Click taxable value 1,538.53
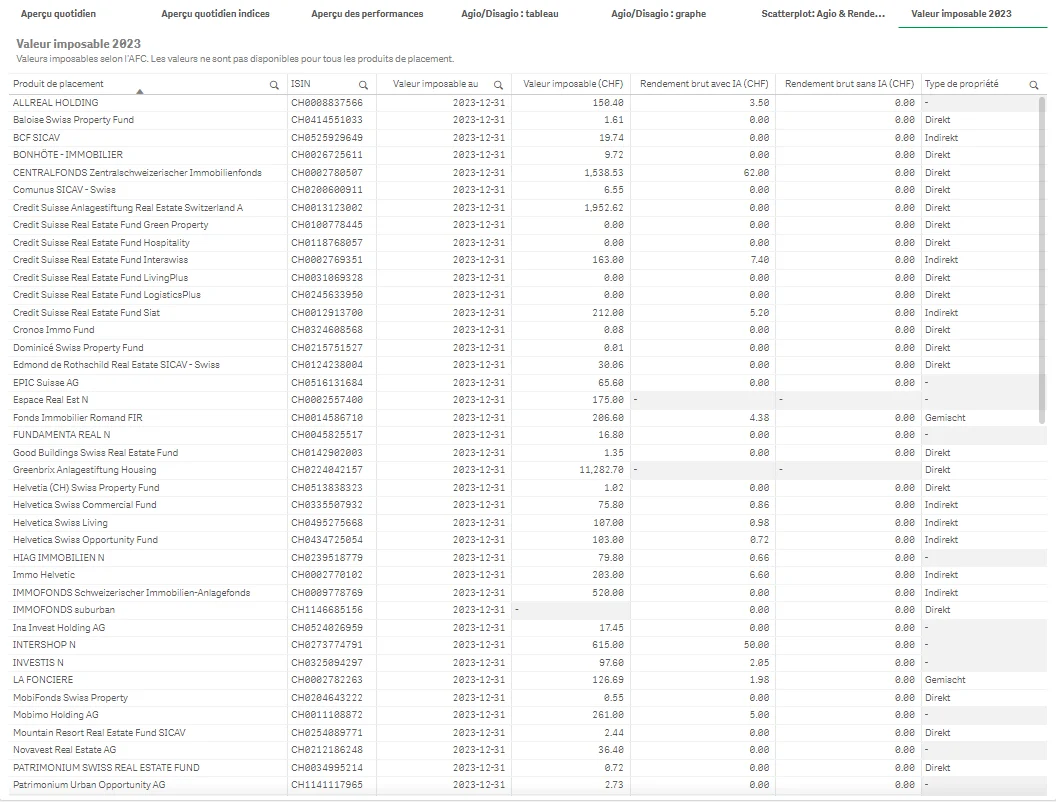The image size is (1056, 802). tap(604, 172)
